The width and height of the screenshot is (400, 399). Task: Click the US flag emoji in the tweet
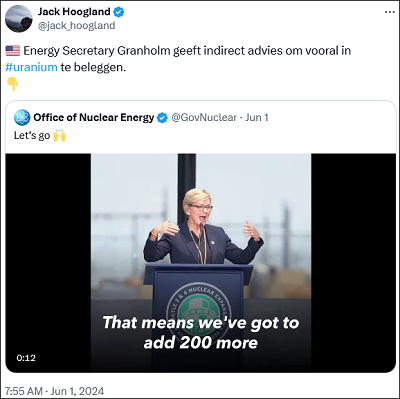tap(13, 51)
